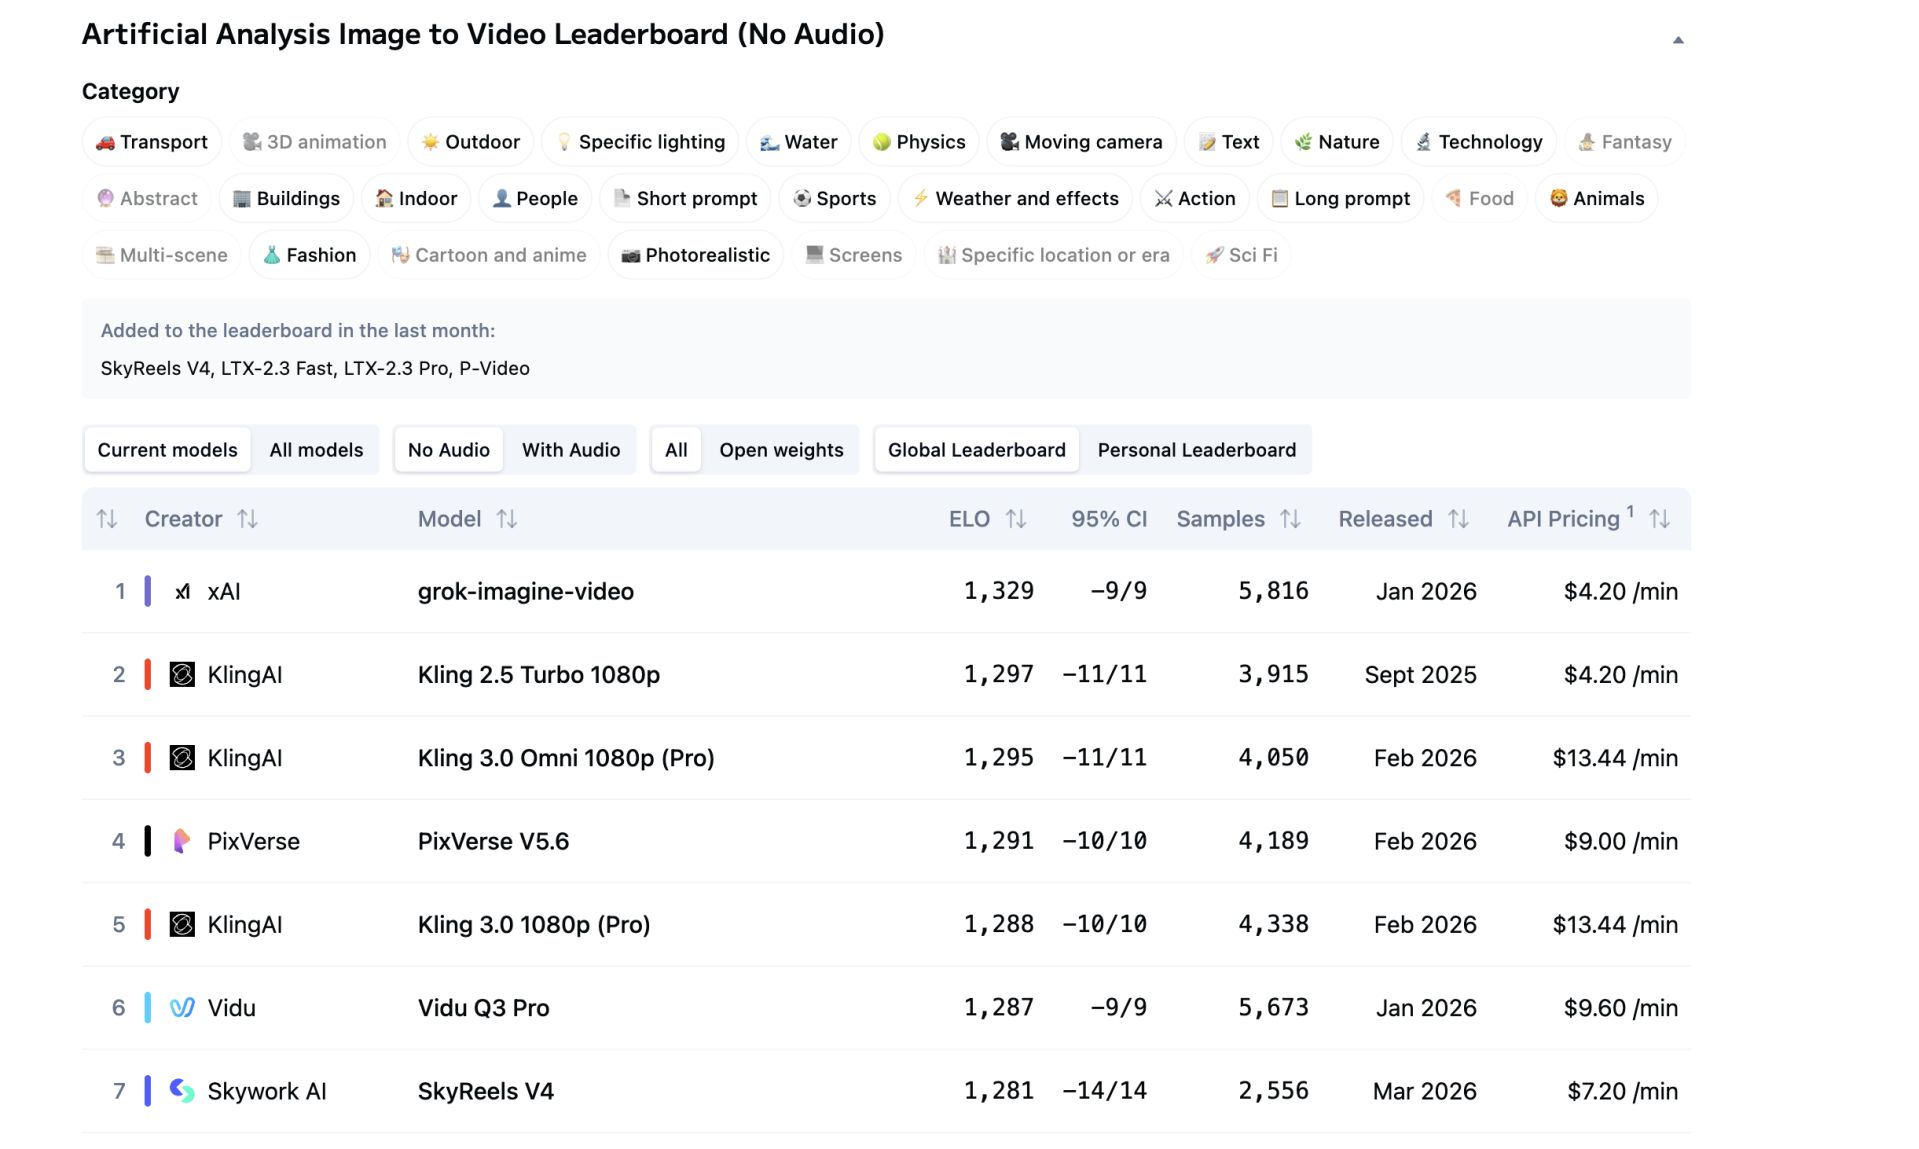Image resolution: width=1919 pixels, height=1149 pixels.
Task: Click the KlingAI logo beside Kling 2.5 Turbo
Action: (x=182, y=675)
